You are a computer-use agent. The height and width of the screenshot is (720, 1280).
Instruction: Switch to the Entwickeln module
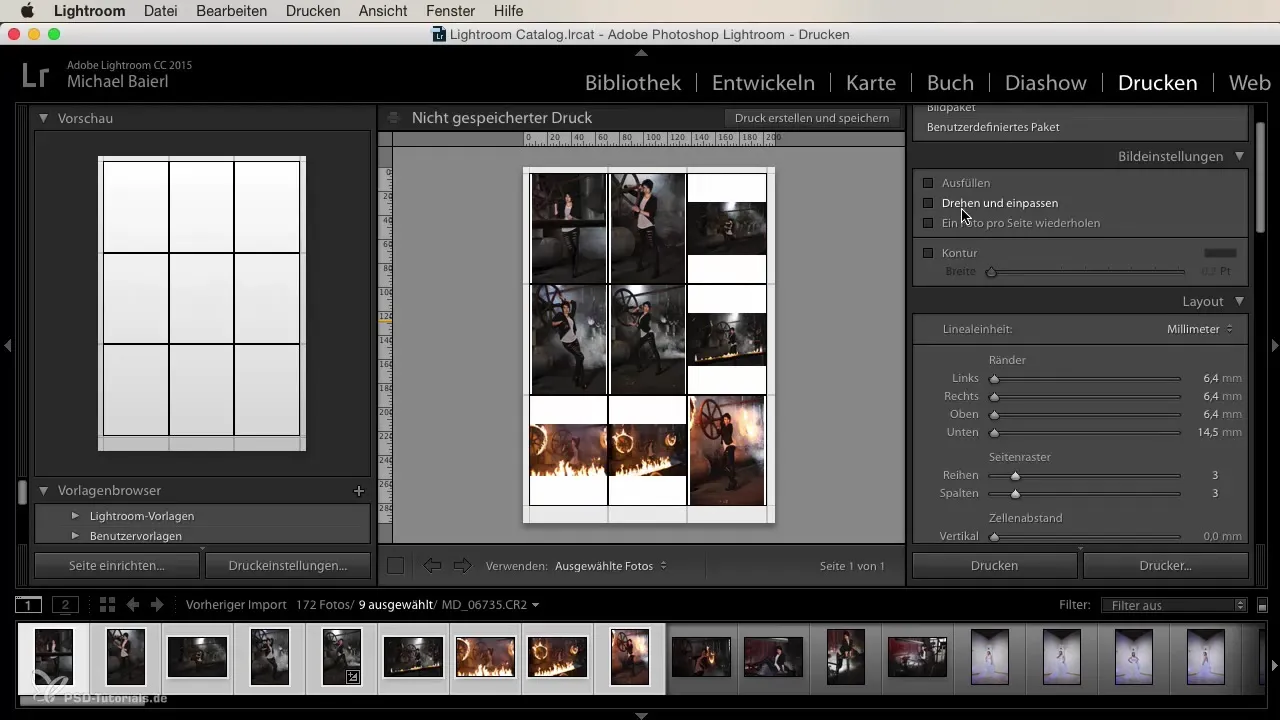(x=763, y=83)
